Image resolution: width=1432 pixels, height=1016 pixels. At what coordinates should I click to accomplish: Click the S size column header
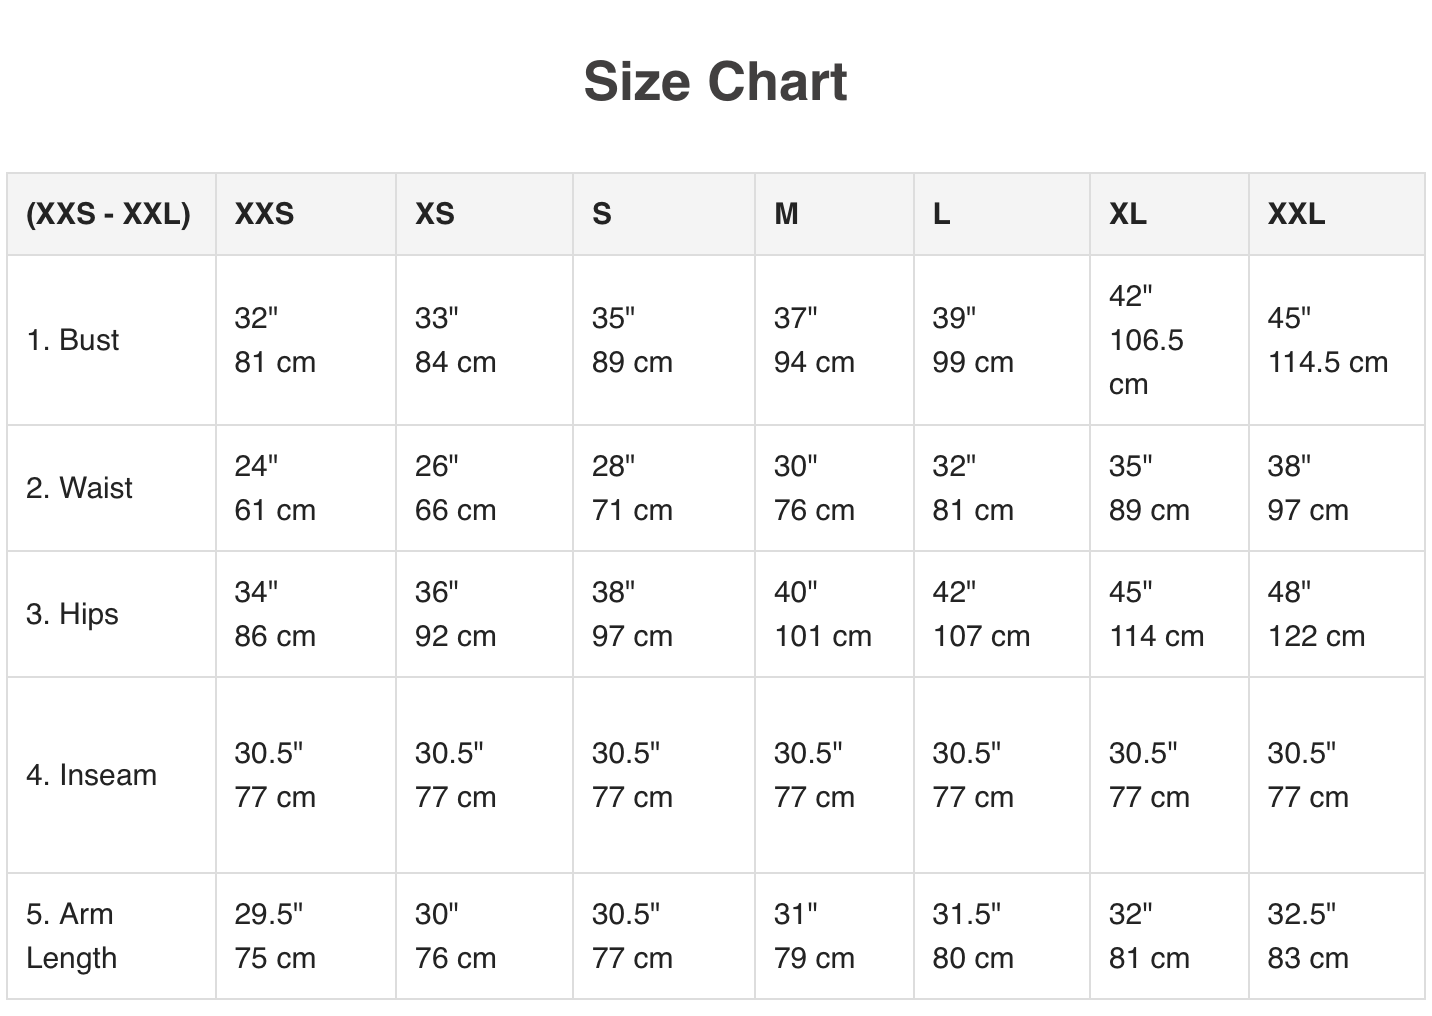601,214
